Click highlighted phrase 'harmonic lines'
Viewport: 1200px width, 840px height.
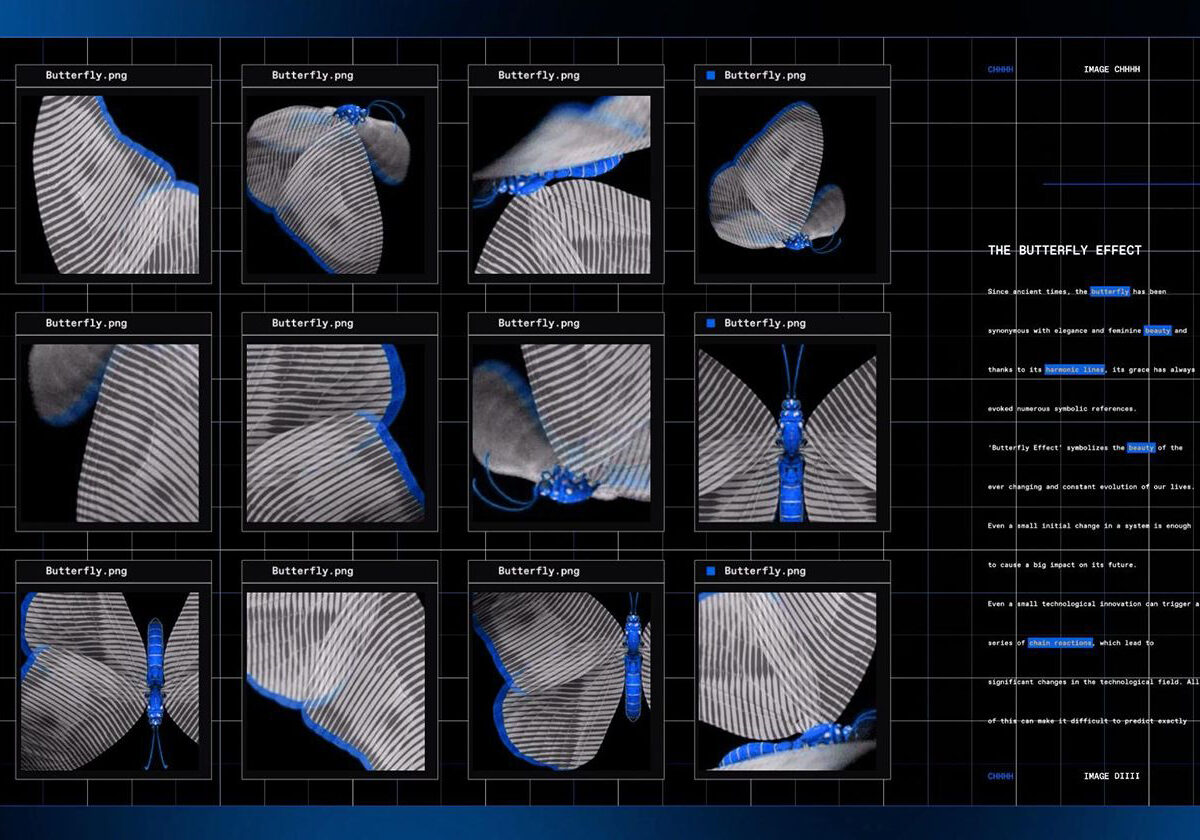[x=1075, y=370]
